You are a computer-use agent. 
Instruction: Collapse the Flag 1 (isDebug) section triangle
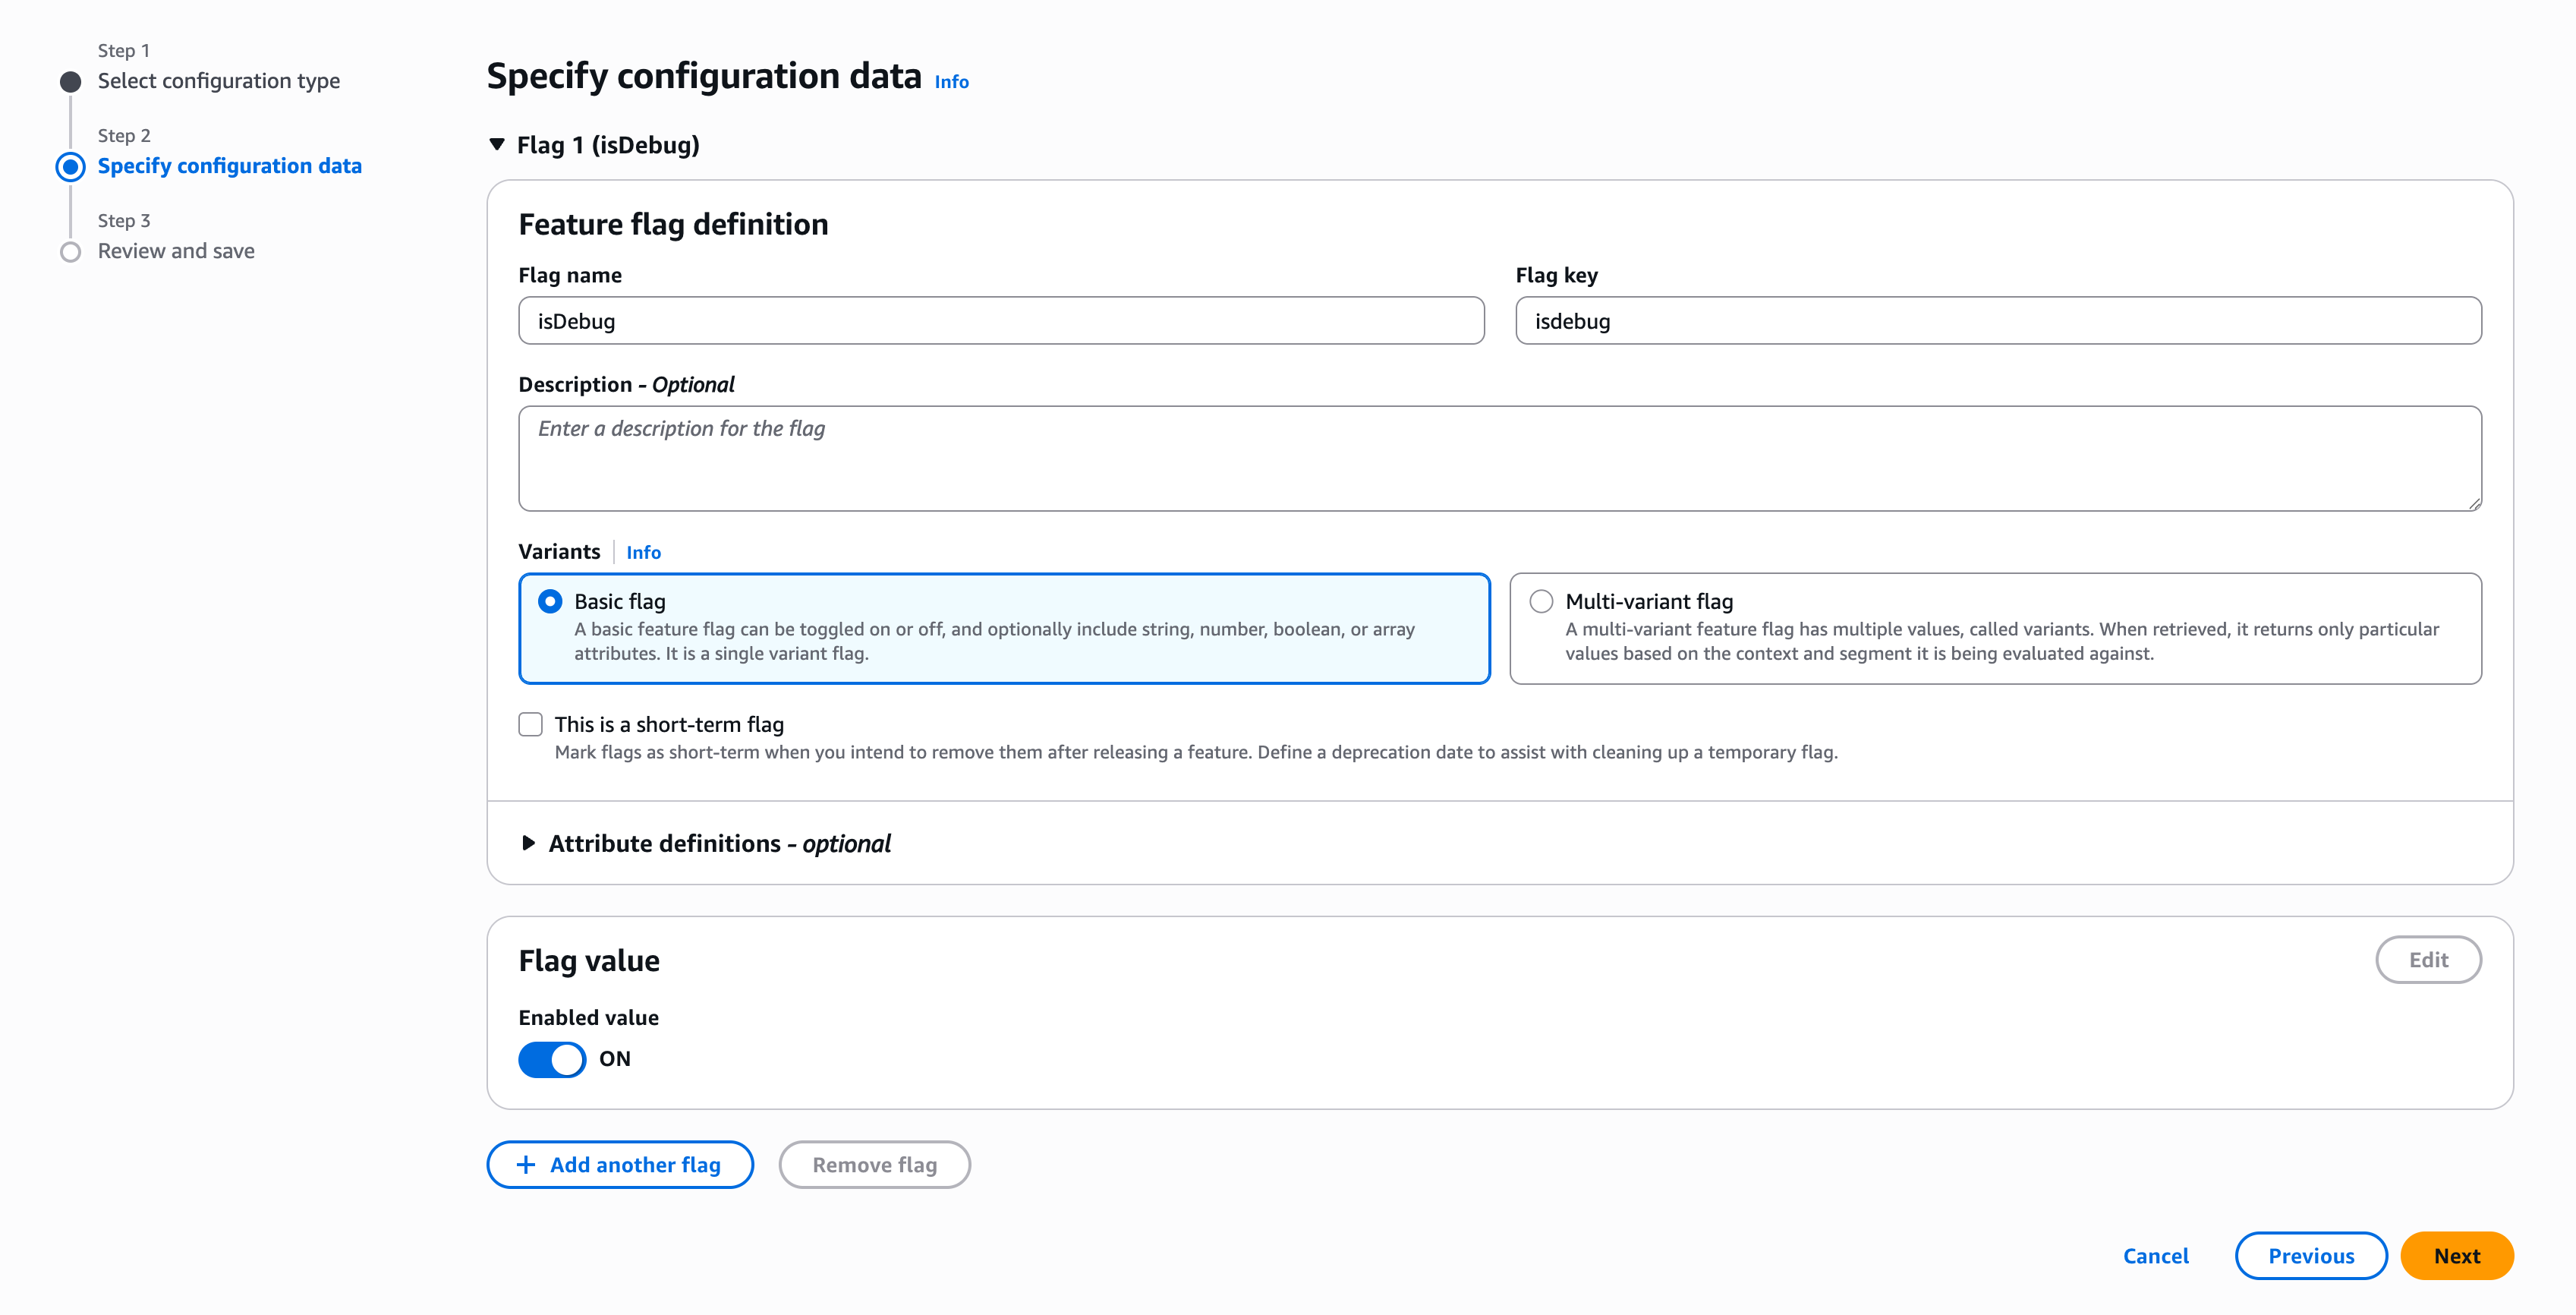click(x=497, y=145)
